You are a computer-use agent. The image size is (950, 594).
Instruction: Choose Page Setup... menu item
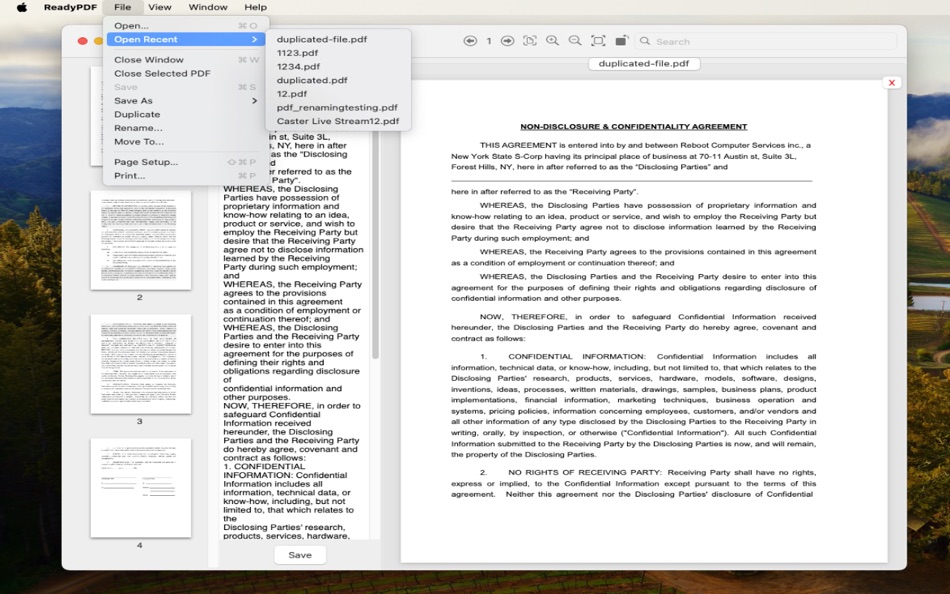(x=187, y=162)
